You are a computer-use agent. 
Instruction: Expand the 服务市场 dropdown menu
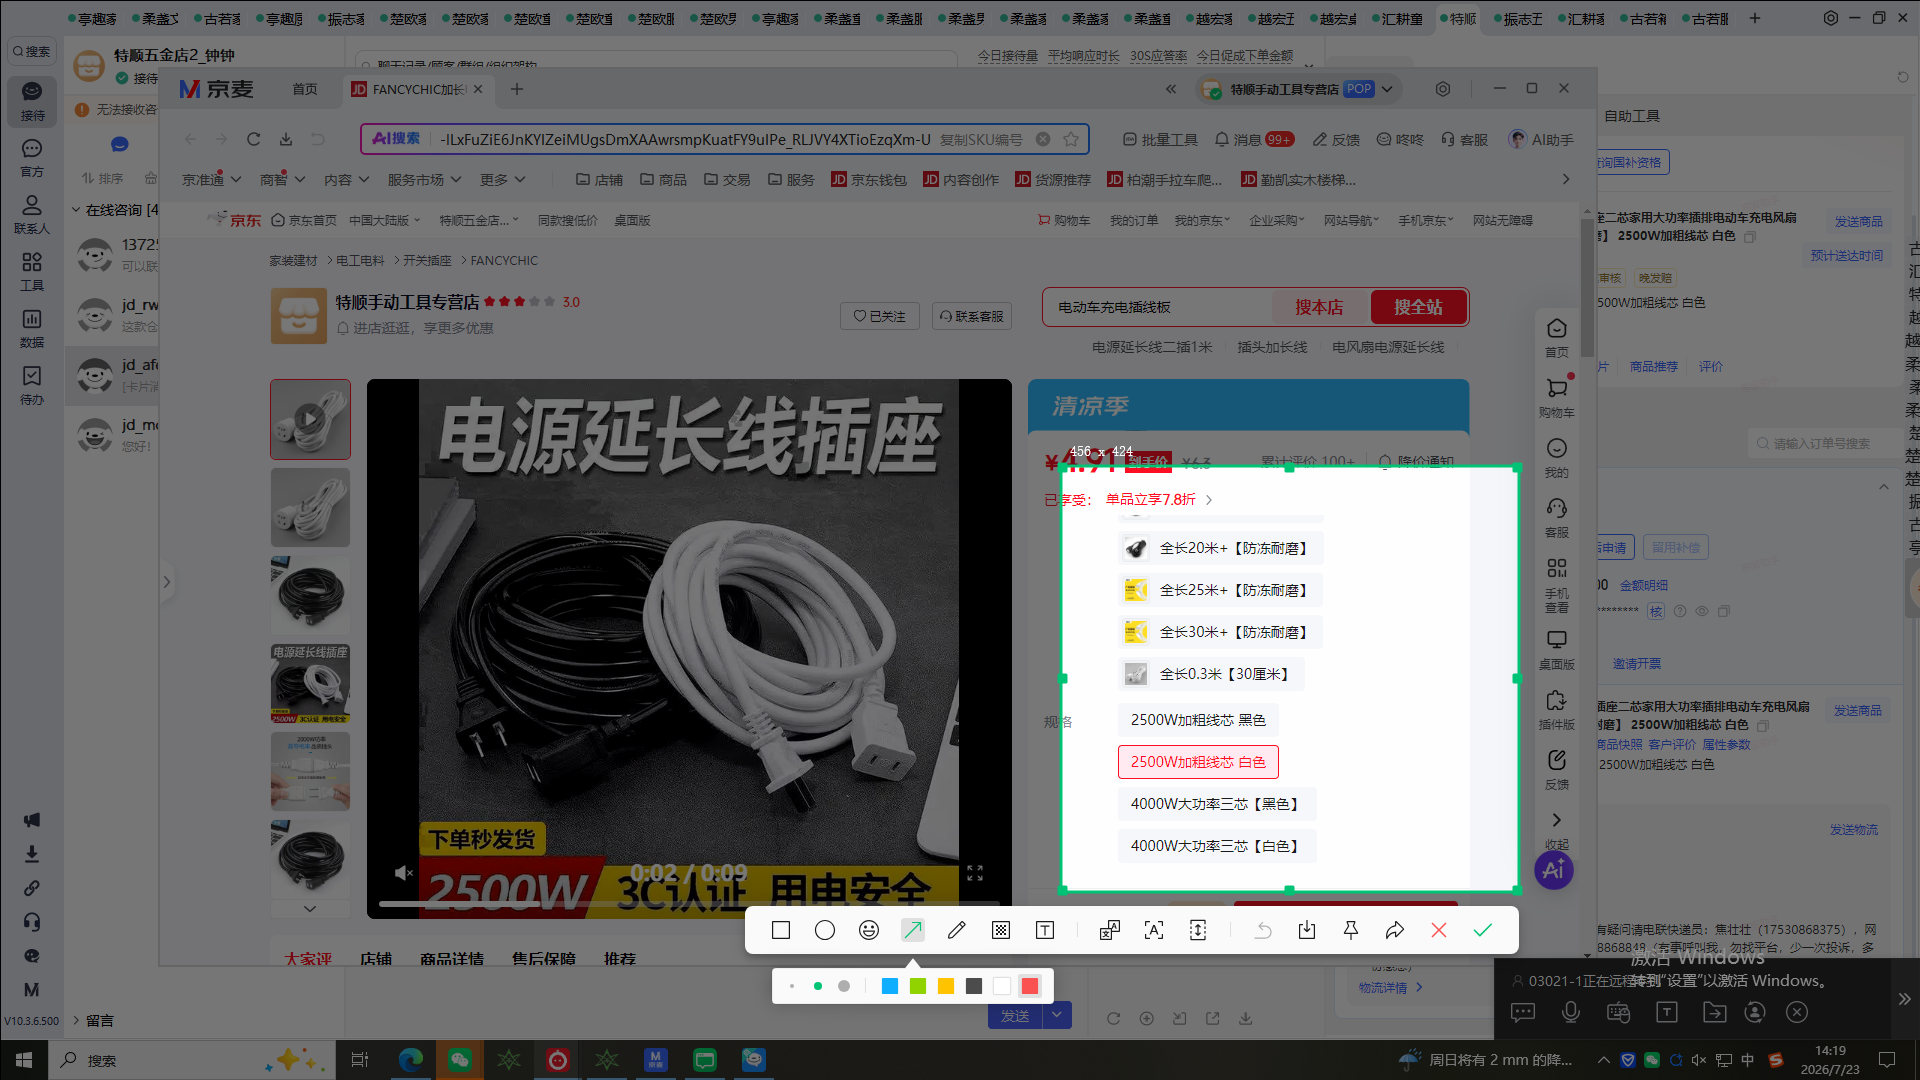point(424,180)
